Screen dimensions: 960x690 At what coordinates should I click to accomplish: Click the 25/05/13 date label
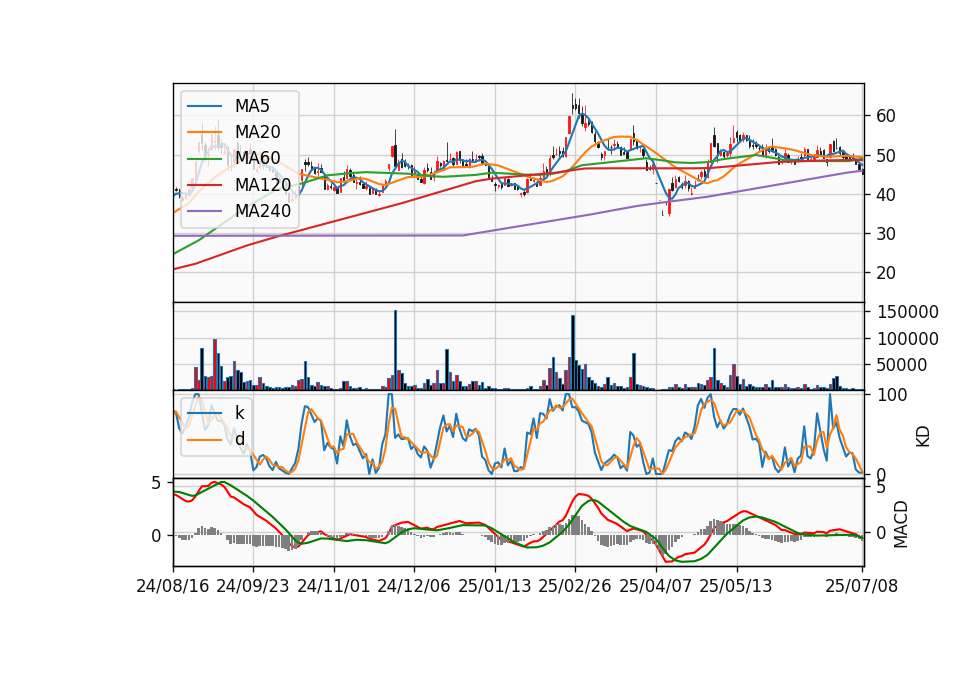tap(736, 586)
